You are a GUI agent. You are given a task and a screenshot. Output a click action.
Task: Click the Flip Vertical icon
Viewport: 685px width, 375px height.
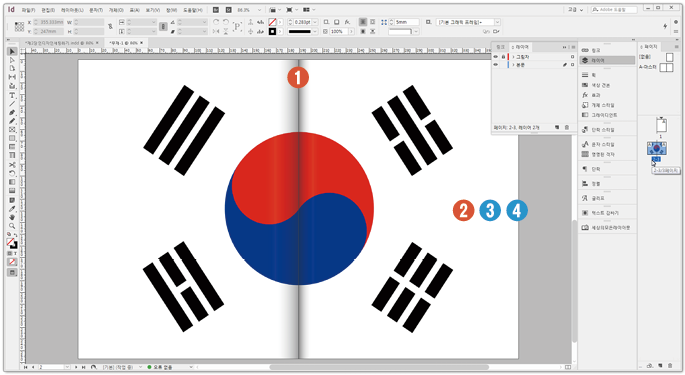click(x=226, y=31)
